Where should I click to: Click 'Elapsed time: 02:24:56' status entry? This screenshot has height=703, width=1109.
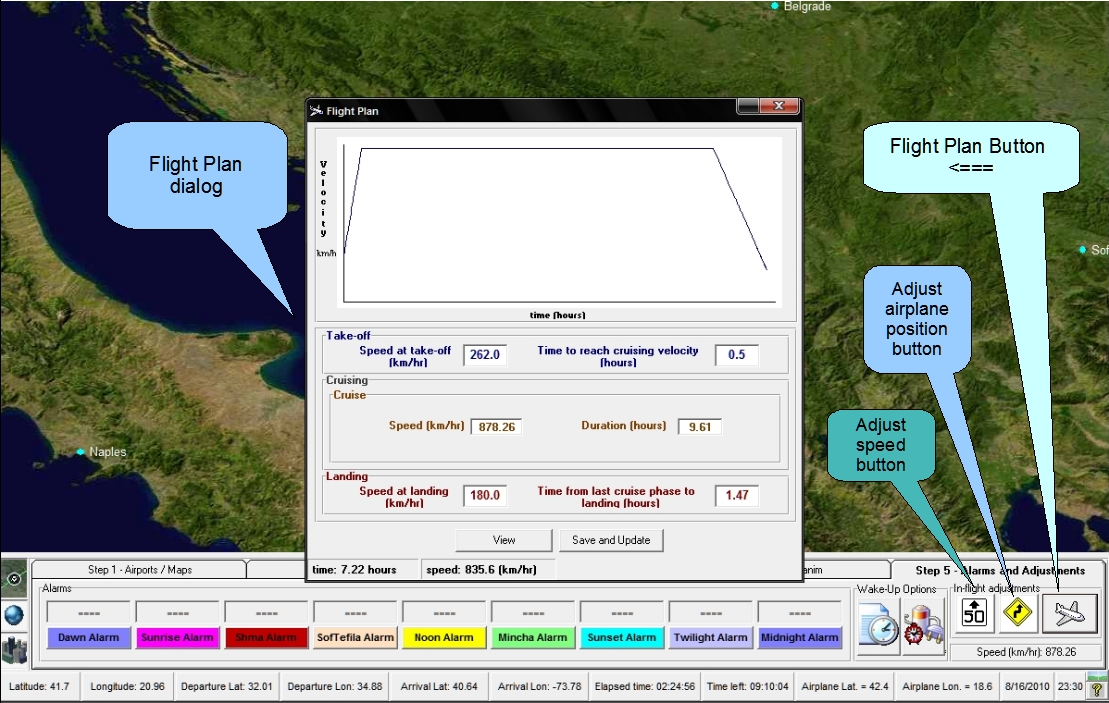tap(644, 686)
